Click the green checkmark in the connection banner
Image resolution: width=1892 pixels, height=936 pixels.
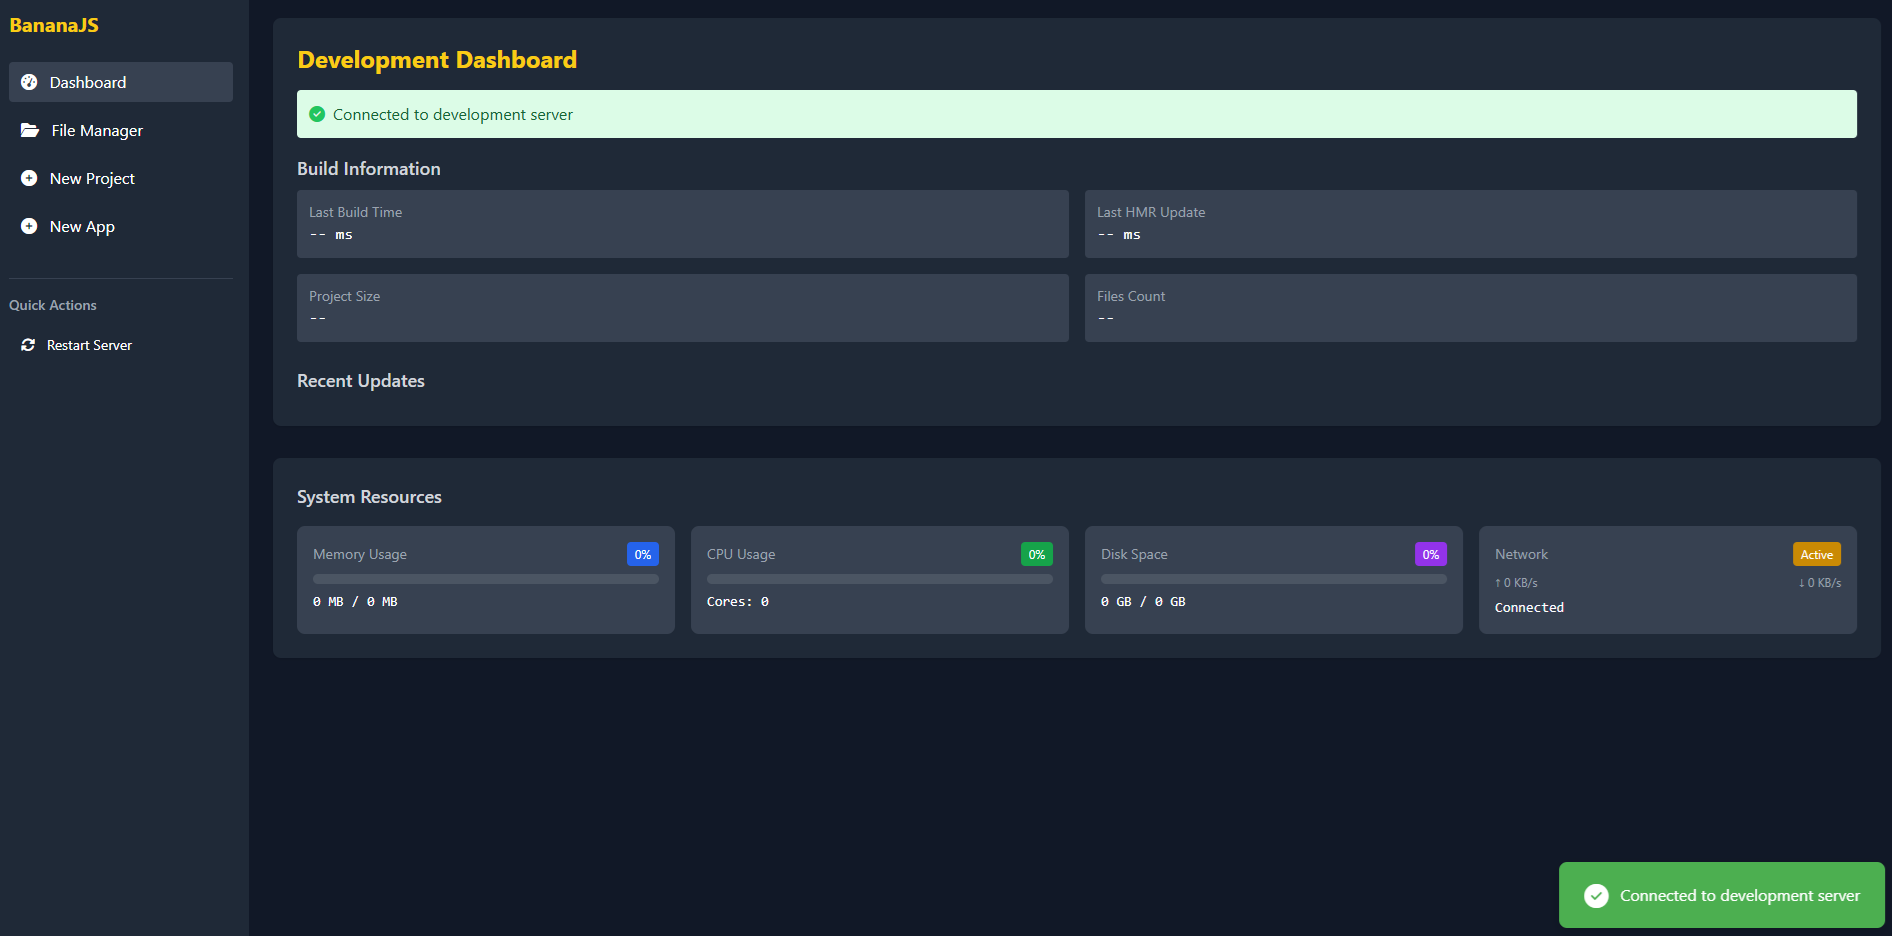click(x=317, y=114)
